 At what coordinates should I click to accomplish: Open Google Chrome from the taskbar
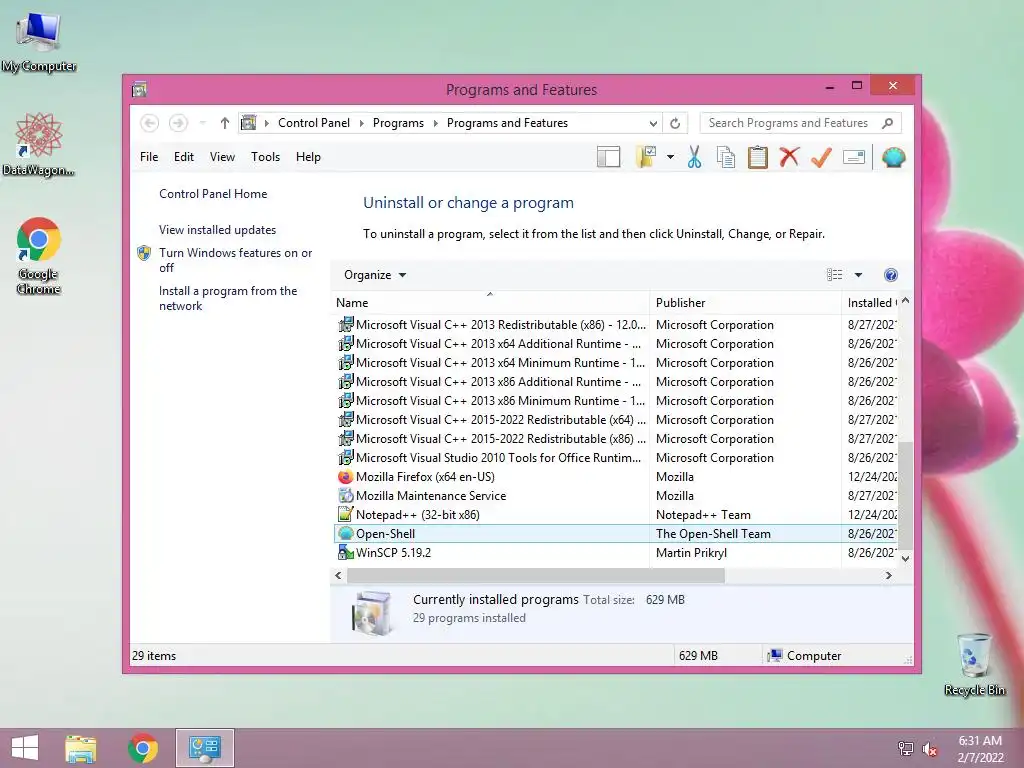coord(142,748)
